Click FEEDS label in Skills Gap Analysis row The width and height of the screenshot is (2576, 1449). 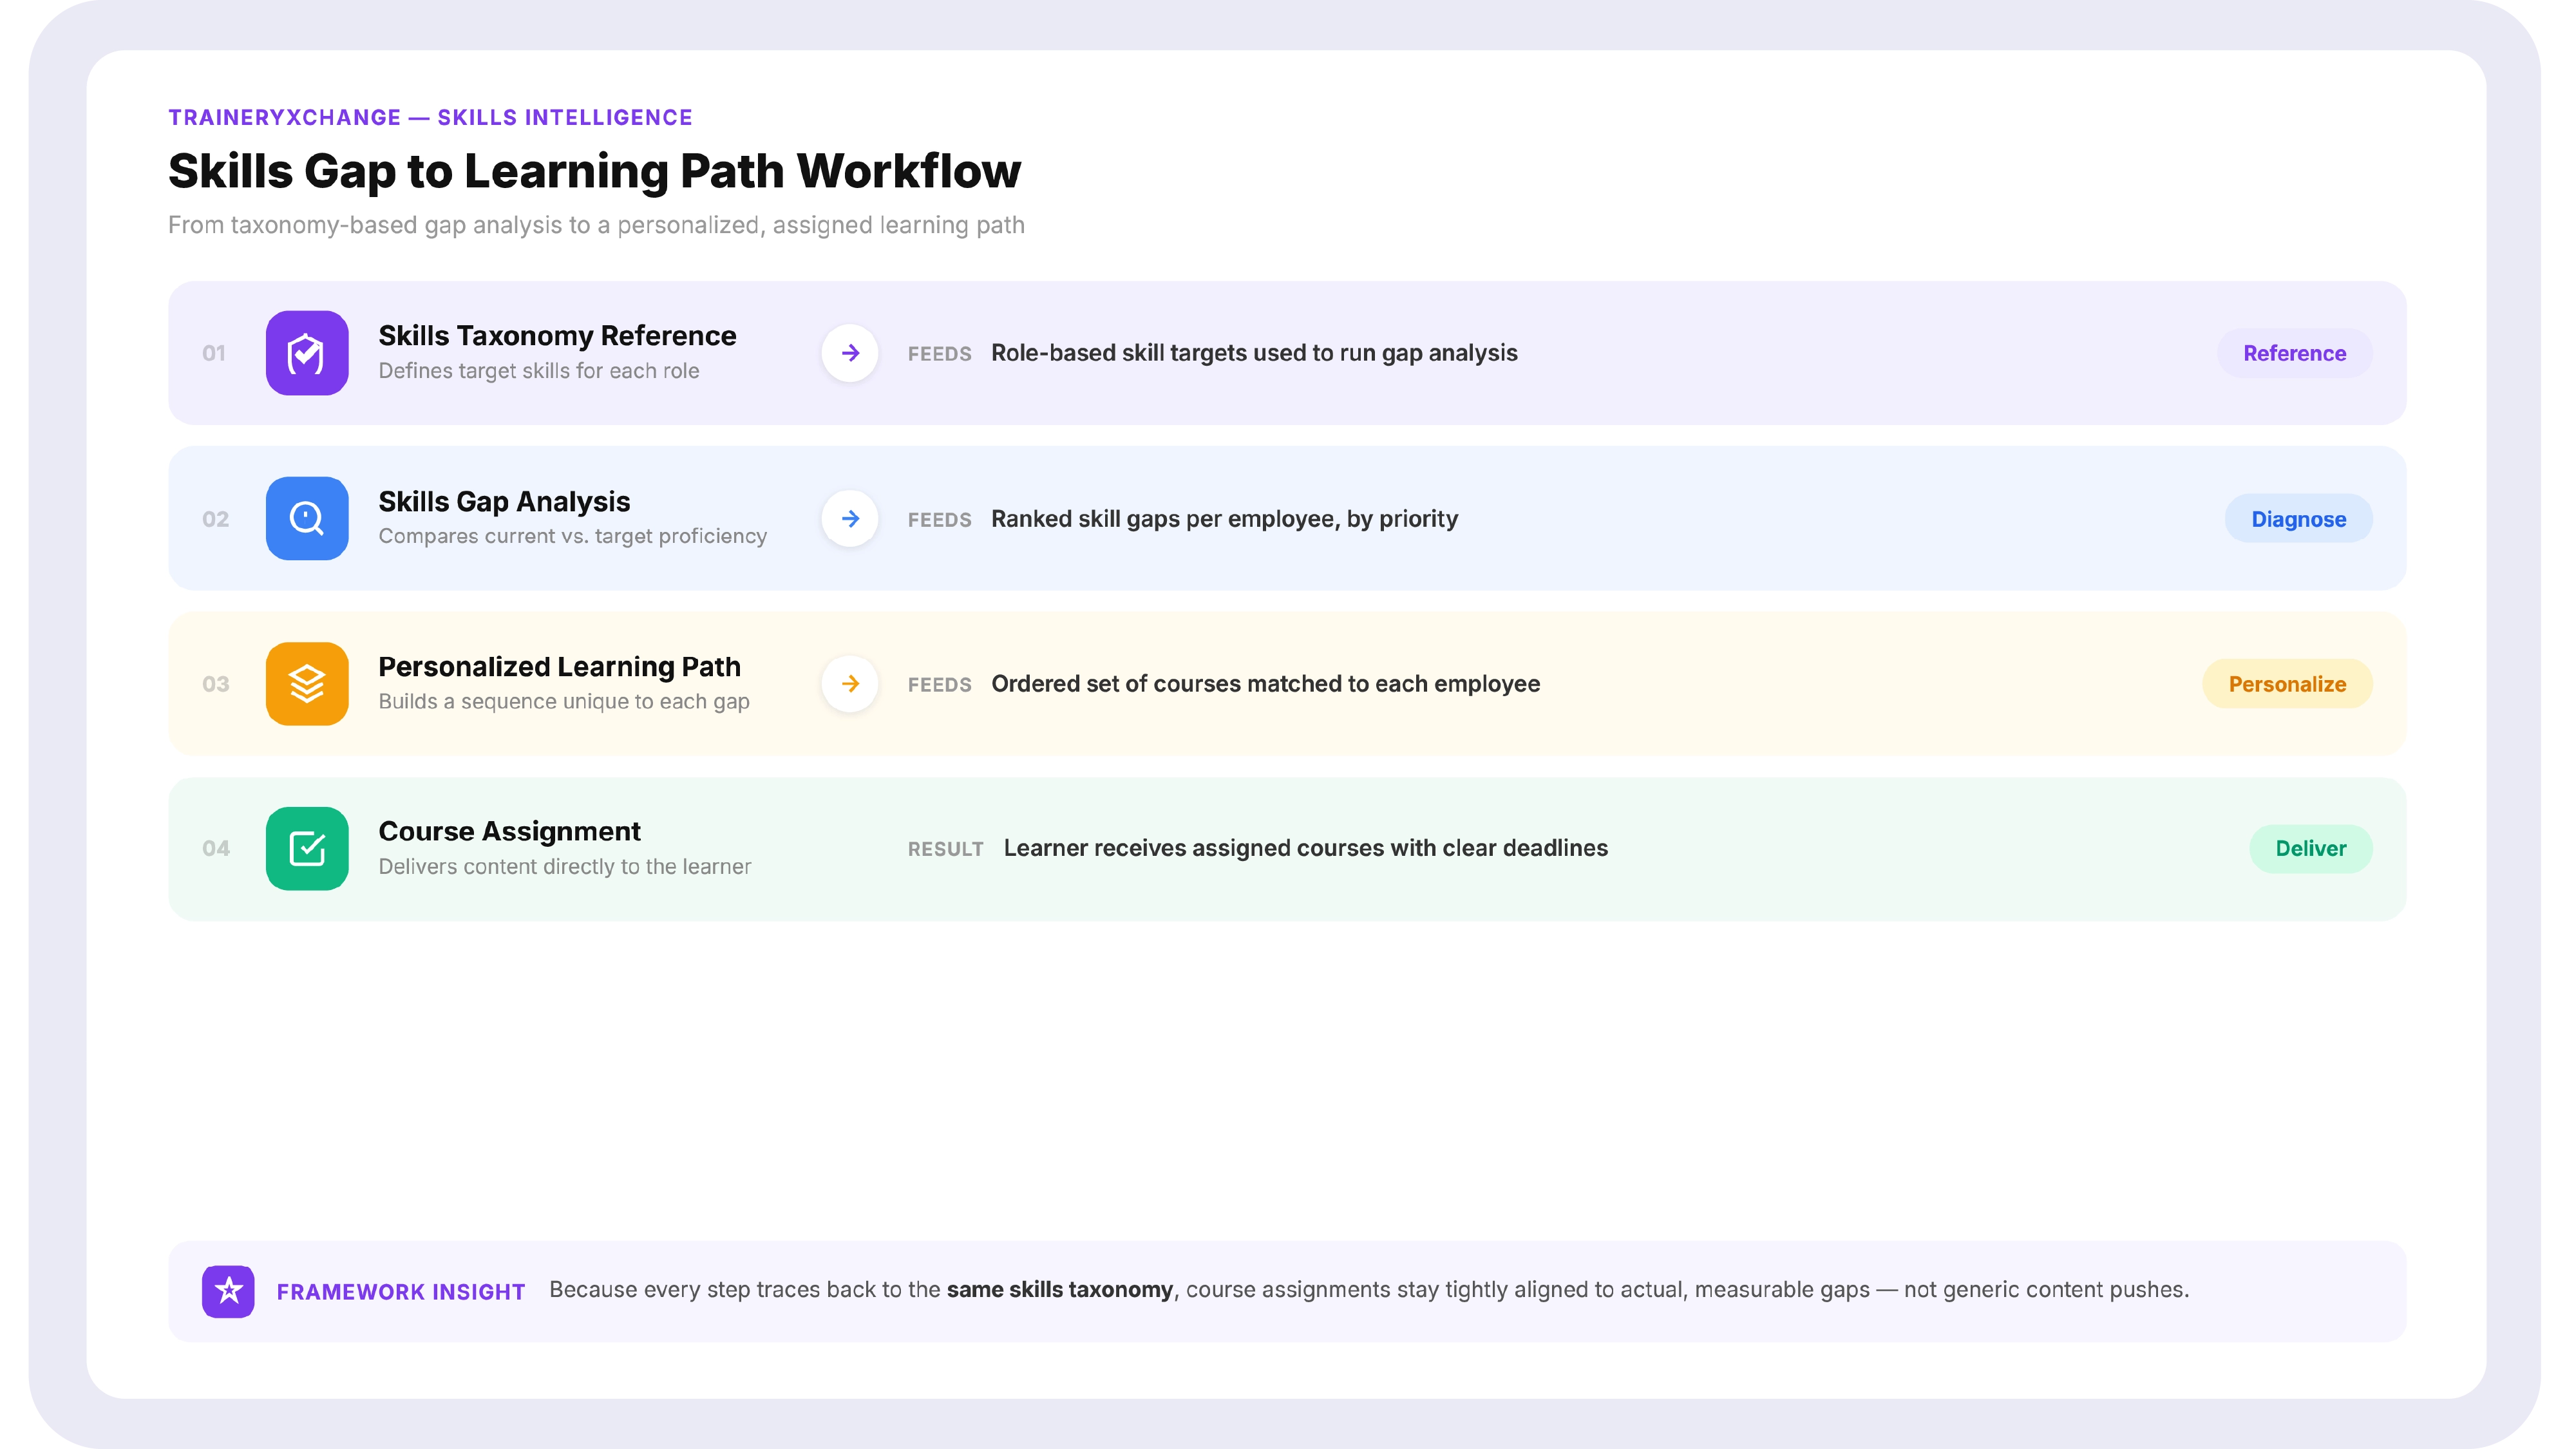tap(939, 520)
